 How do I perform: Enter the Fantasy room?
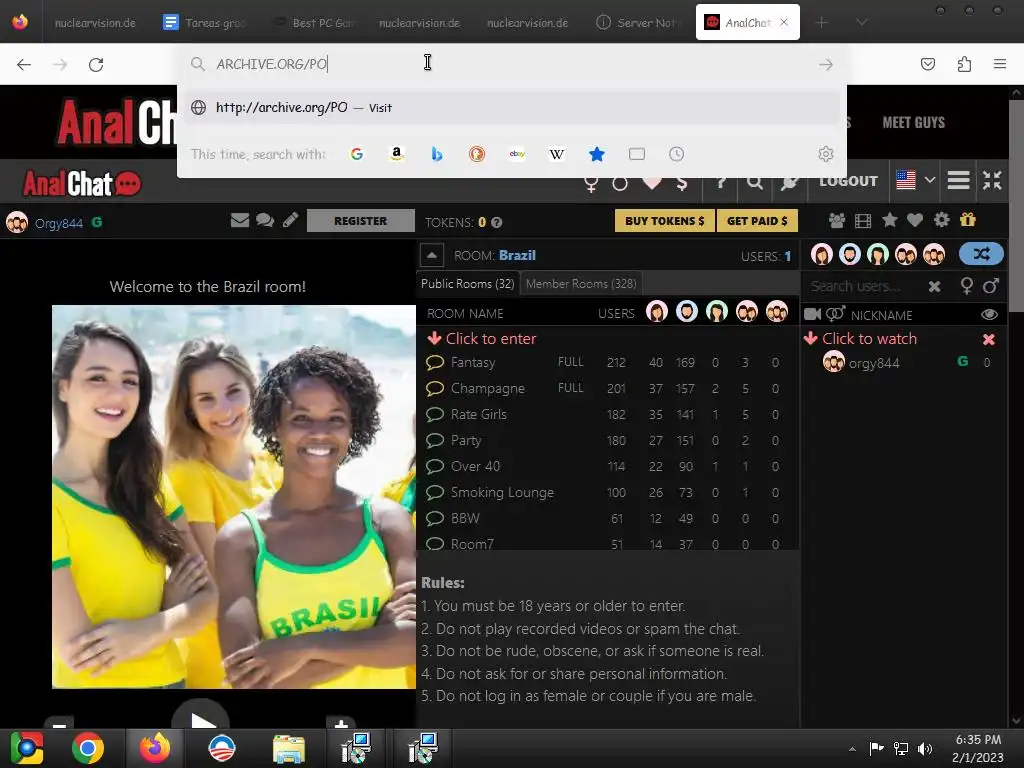click(x=473, y=362)
